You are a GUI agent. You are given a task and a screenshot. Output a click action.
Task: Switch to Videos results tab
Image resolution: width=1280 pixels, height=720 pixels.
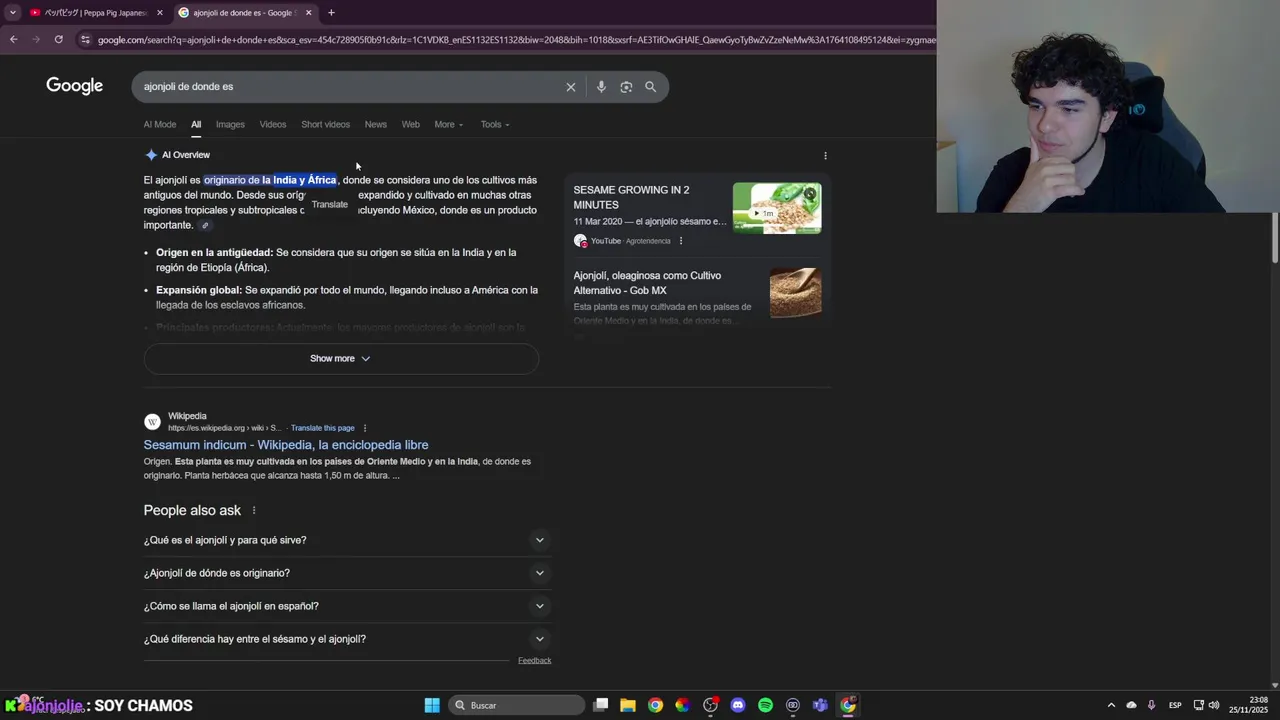tap(273, 125)
